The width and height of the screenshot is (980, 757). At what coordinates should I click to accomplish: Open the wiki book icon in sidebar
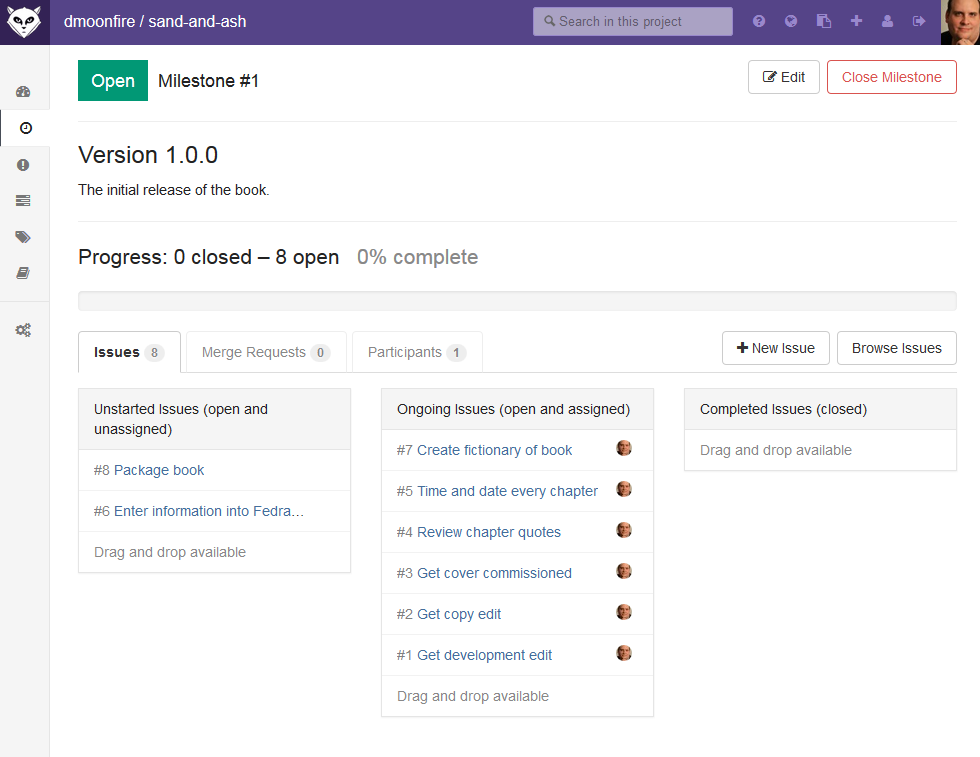tap(23, 273)
